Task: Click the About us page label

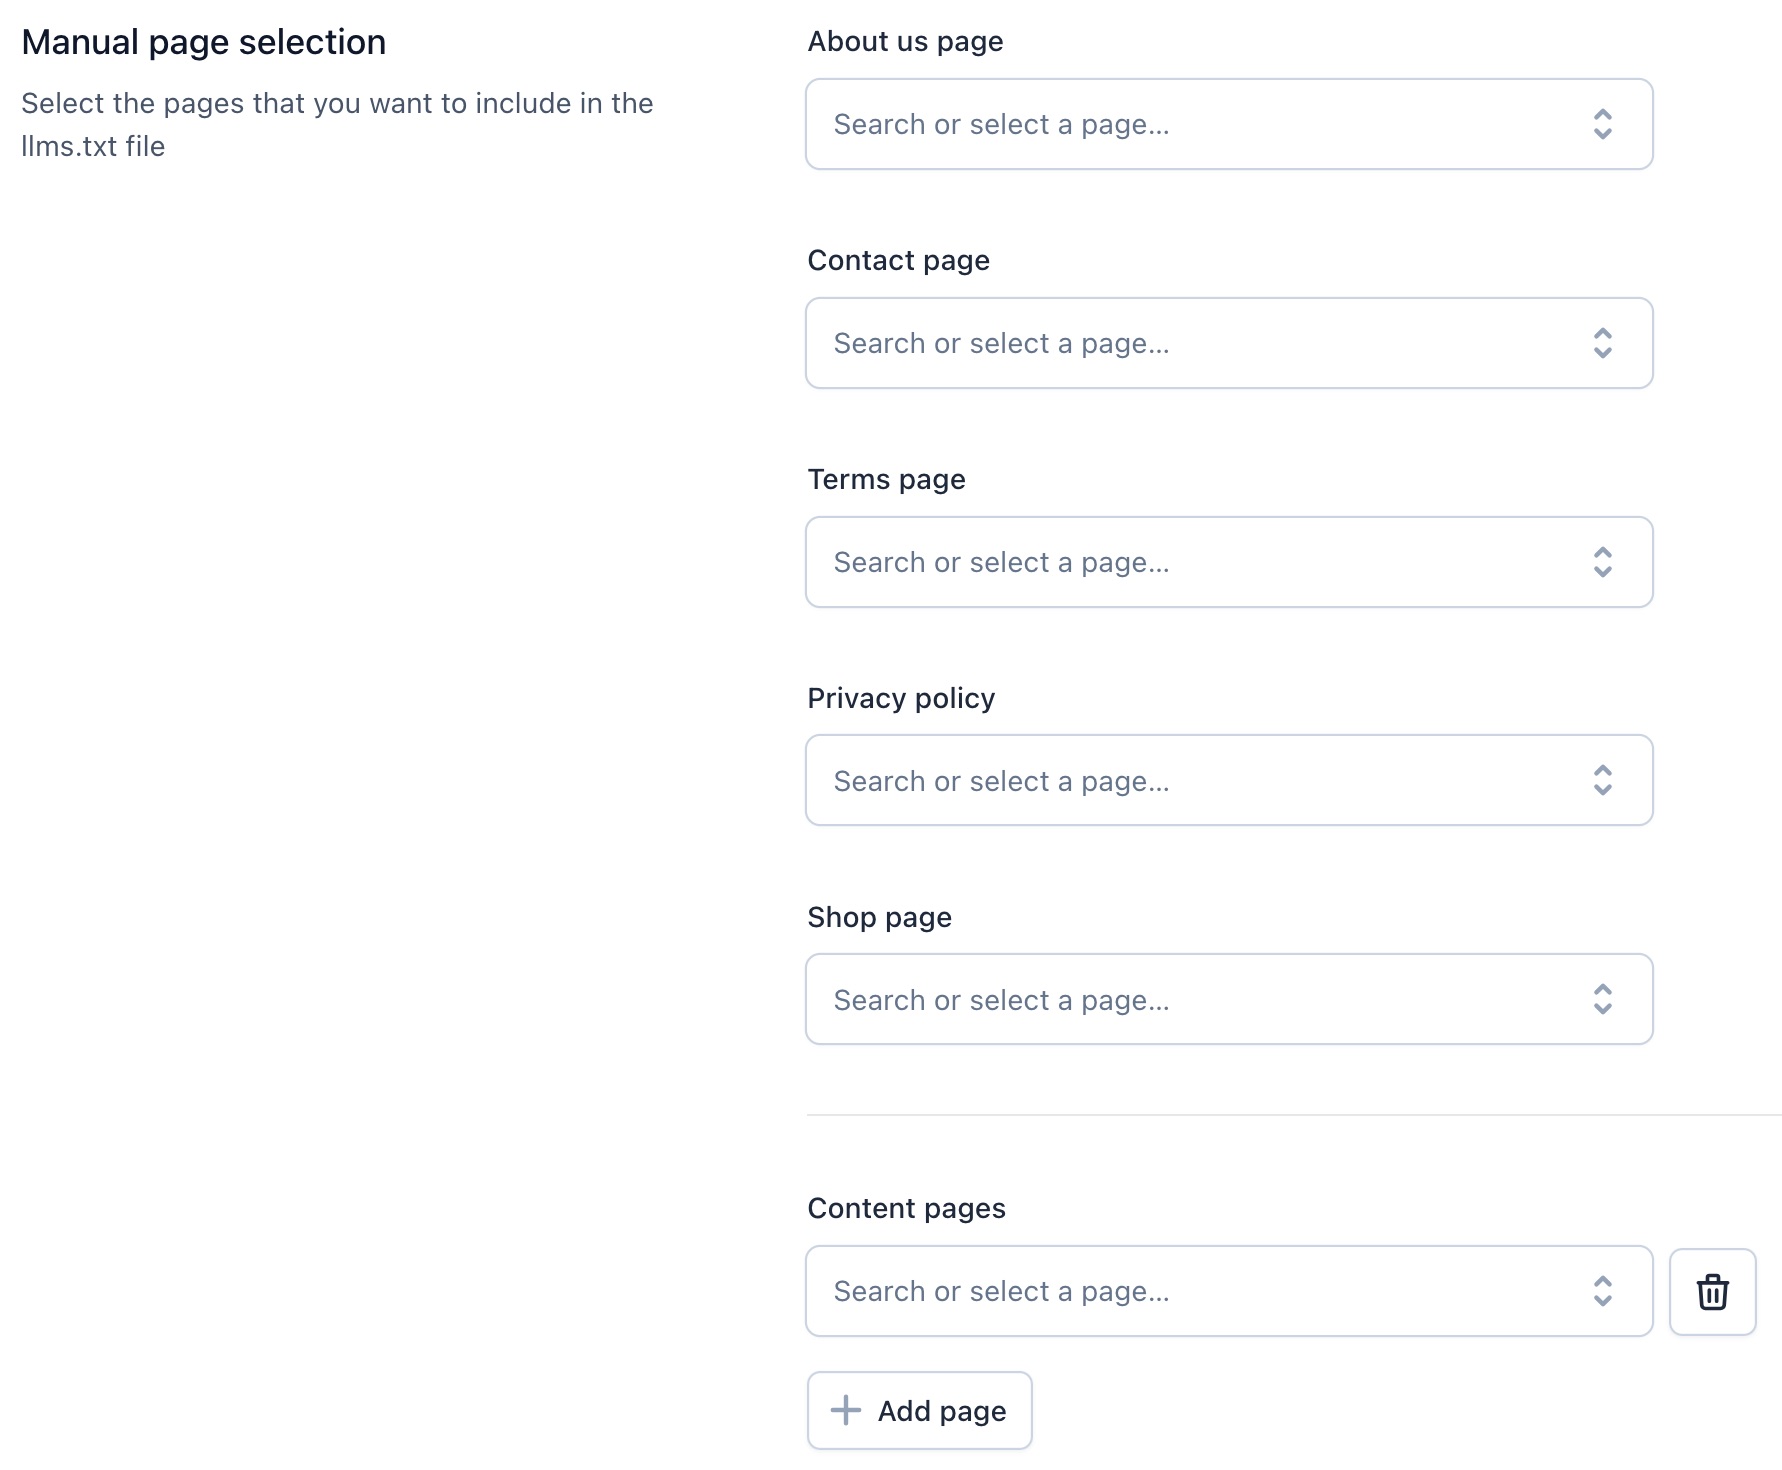Action: pyautogui.click(x=905, y=42)
